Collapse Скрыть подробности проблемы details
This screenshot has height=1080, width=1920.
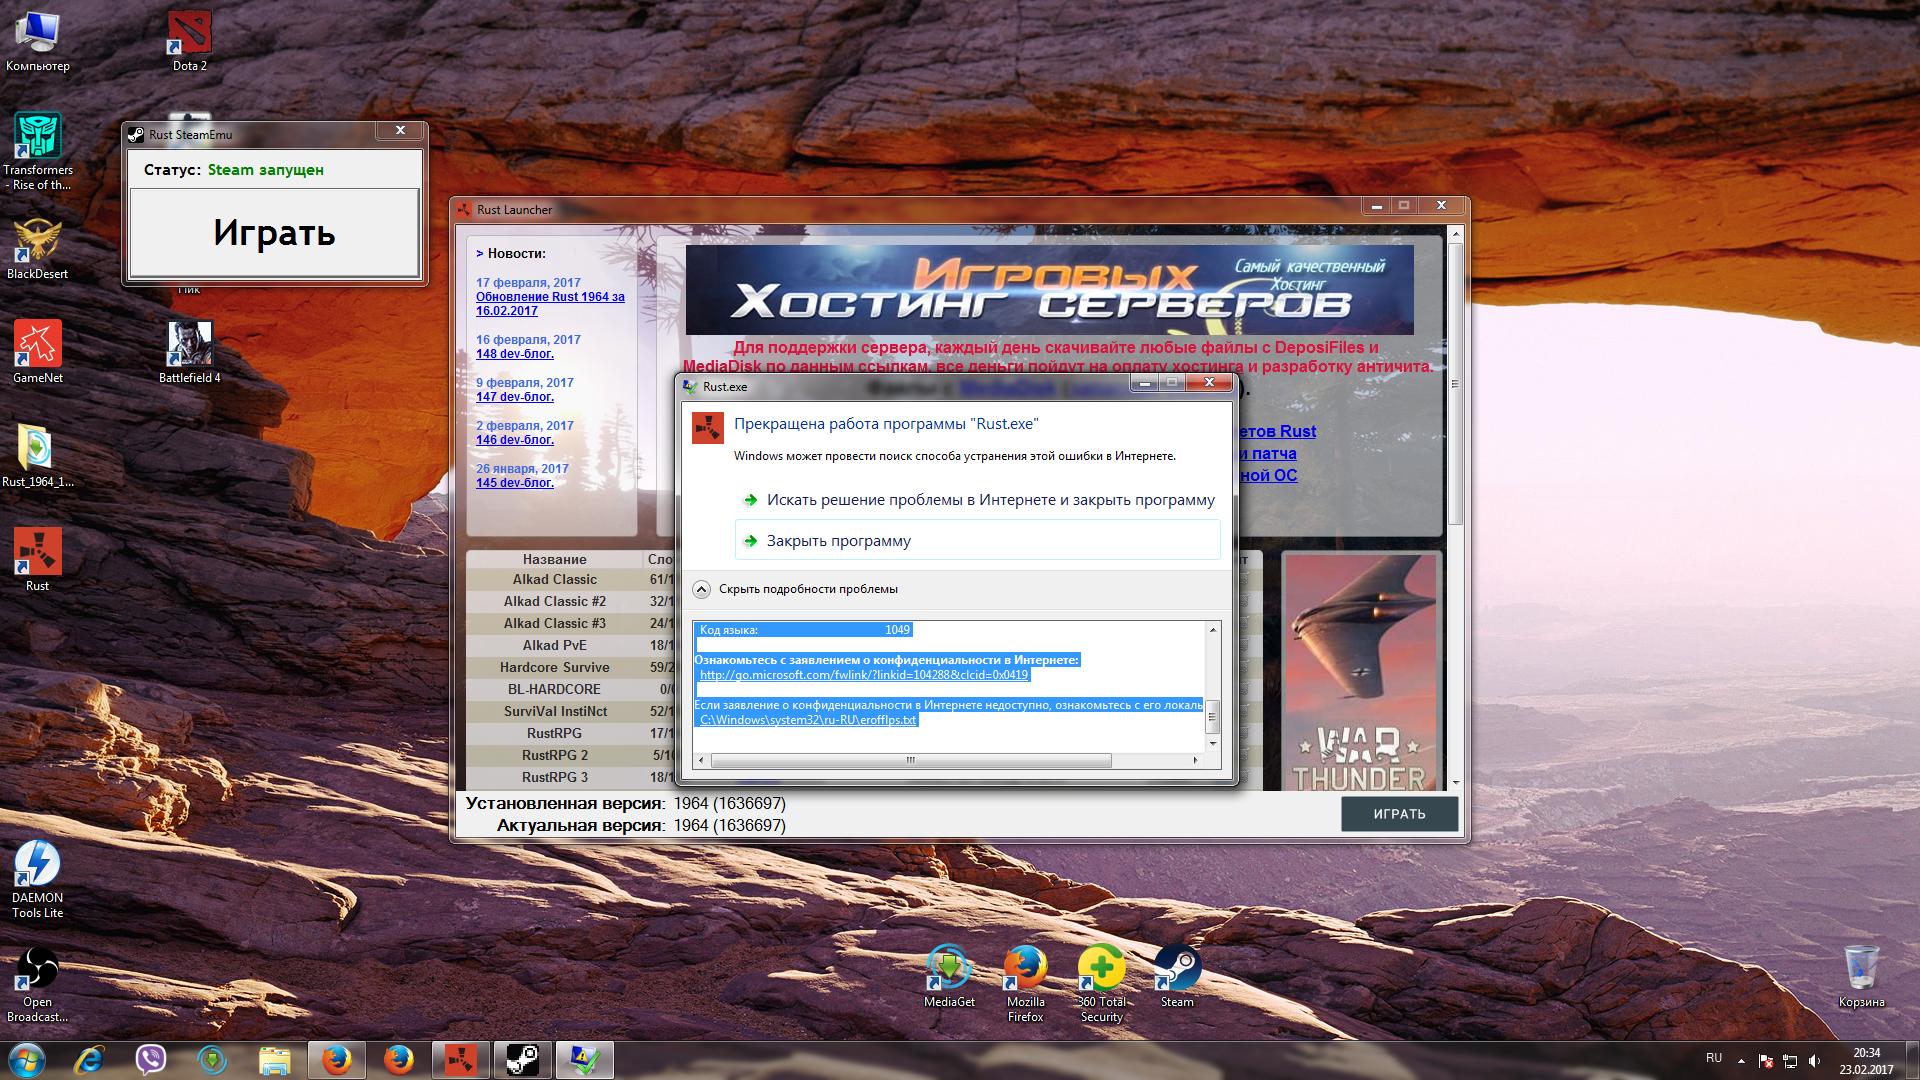[796, 589]
